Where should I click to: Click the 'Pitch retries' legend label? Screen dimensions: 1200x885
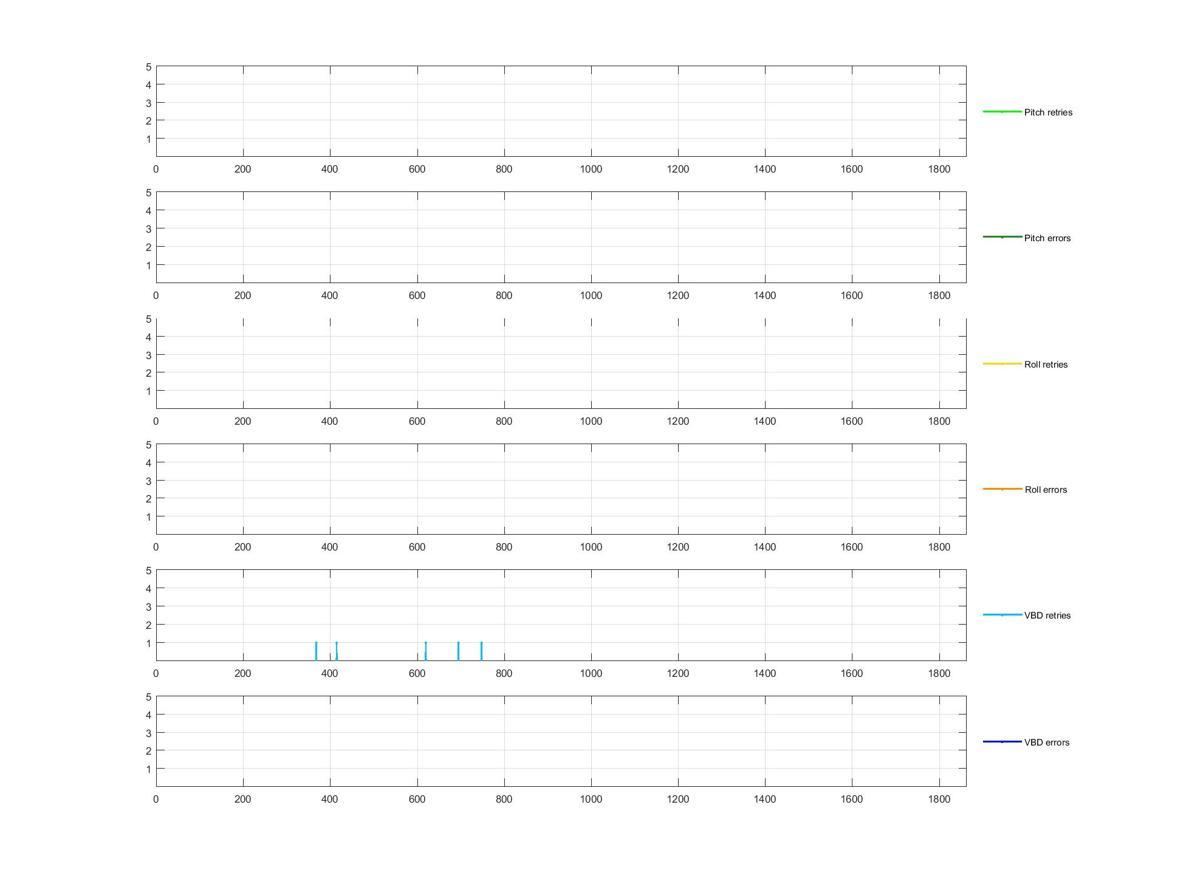(x=1048, y=112)
